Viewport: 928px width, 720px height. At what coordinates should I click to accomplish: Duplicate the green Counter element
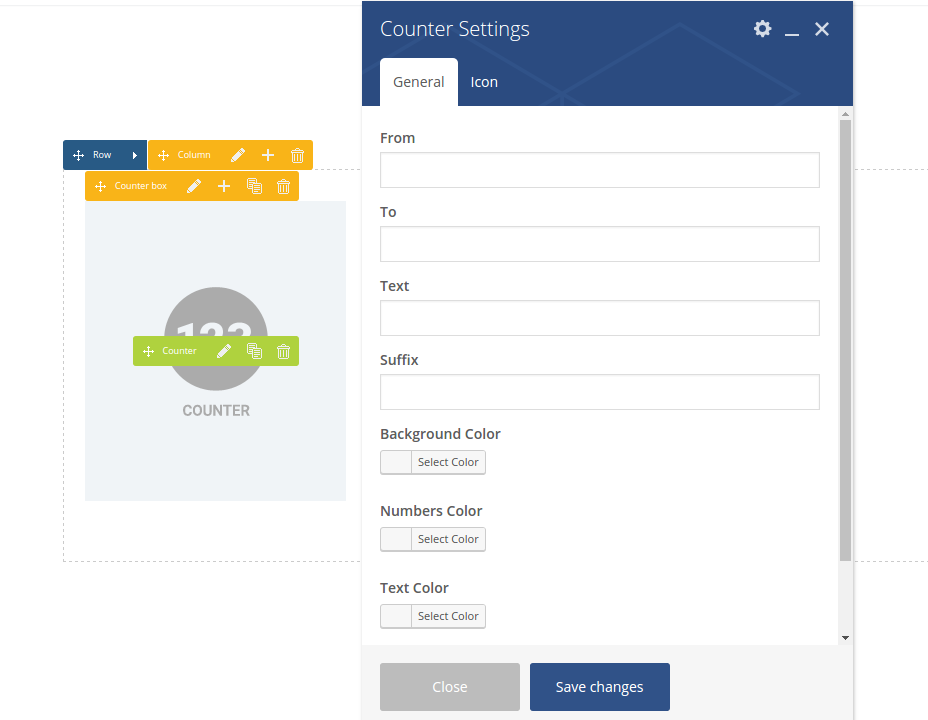click(254, 351)
